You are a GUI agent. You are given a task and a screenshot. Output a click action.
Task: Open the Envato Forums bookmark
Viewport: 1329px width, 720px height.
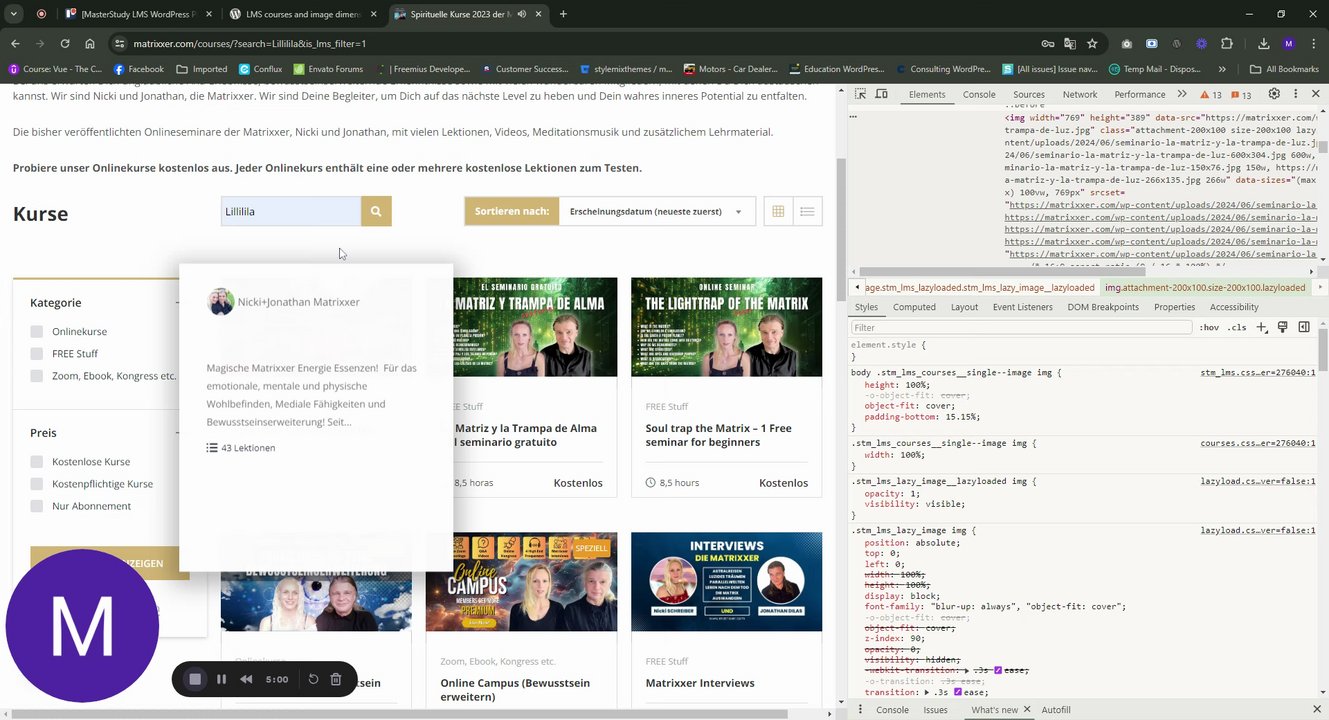pos(327,69)
